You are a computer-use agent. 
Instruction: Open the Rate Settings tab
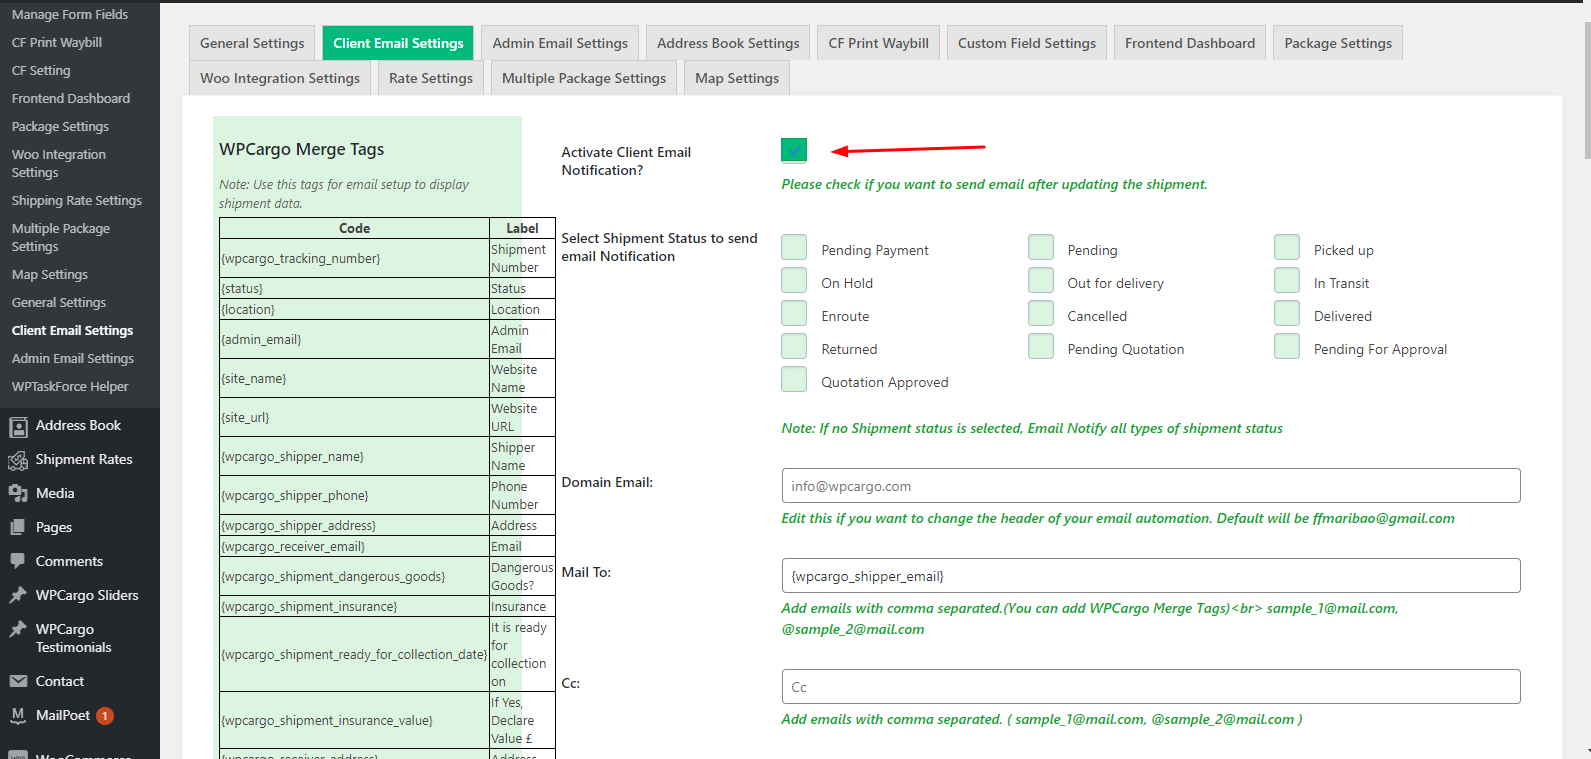tap(431, 78)
